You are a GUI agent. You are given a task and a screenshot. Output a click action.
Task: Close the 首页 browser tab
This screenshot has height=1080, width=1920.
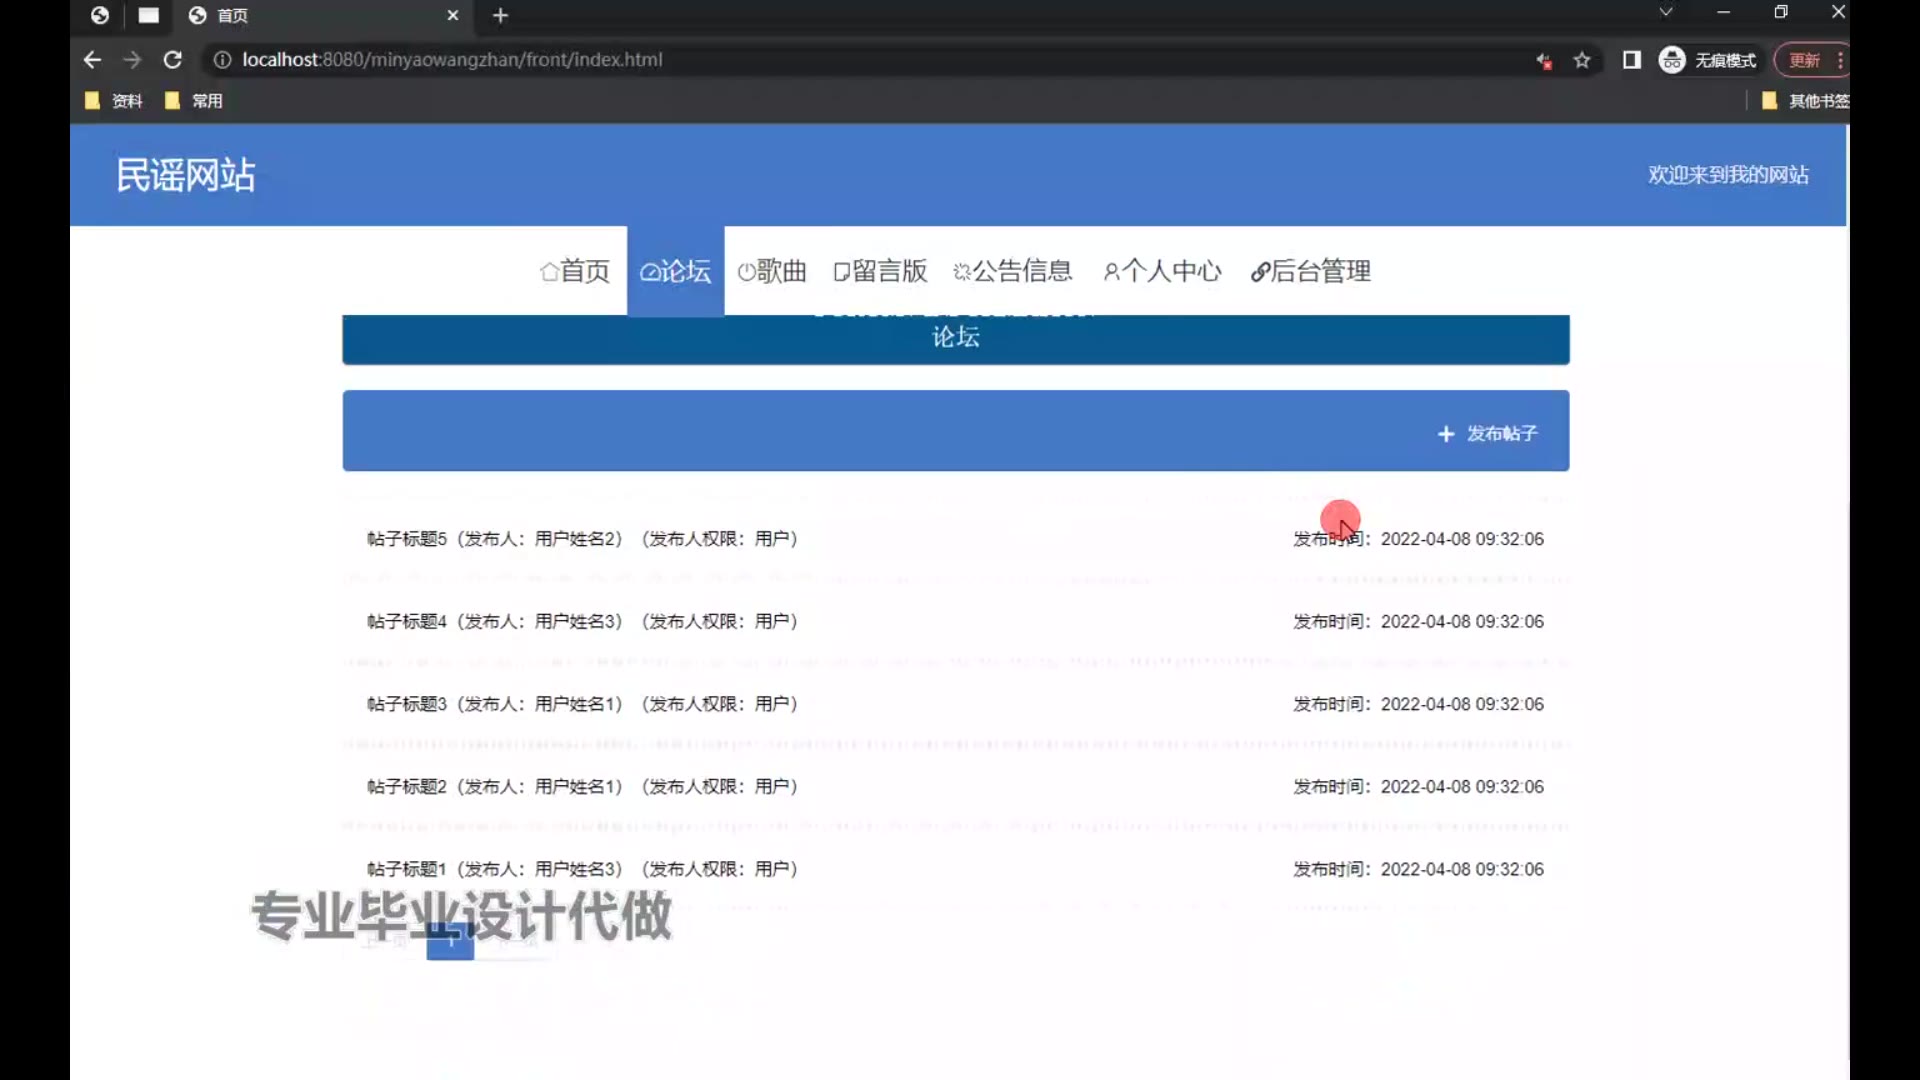pyautogui.click(x=453, y=15)
